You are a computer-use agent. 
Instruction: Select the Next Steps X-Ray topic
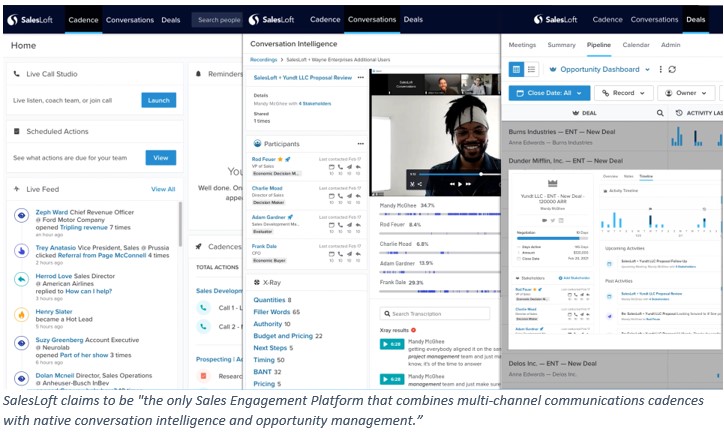coord(270,348)
